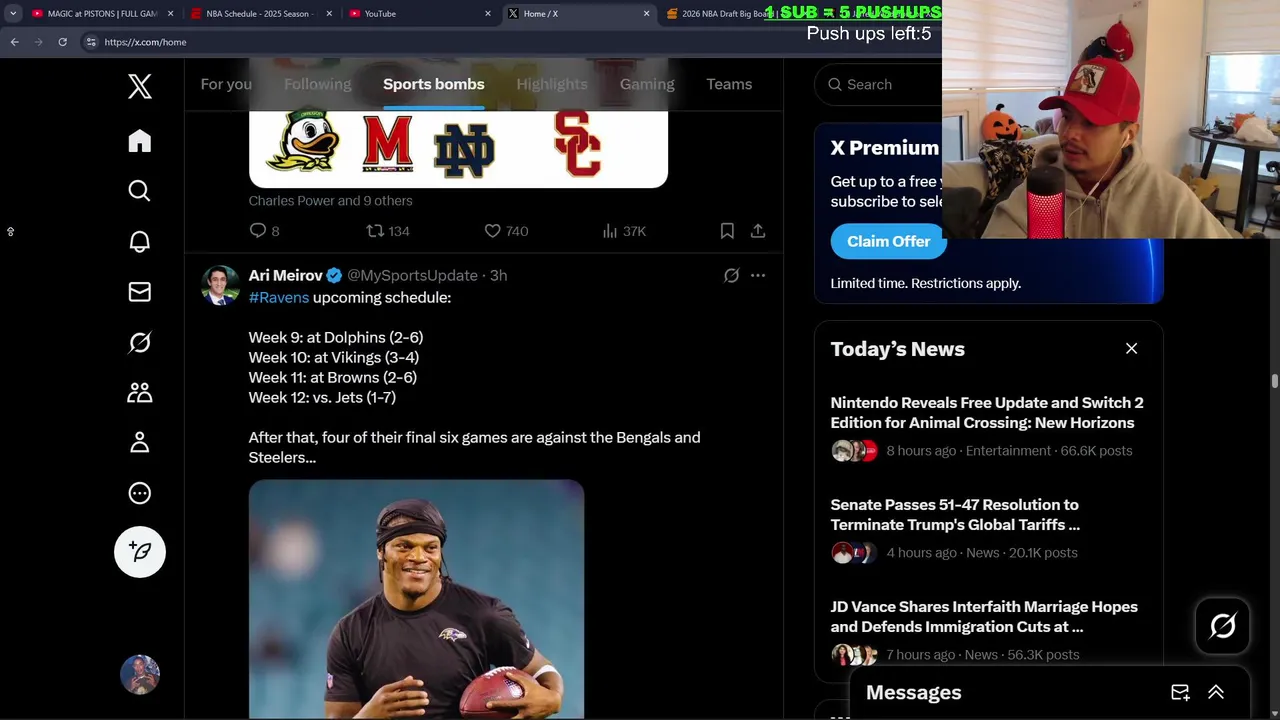Switch to For you tab
The width and height of the screenshot is (1280, 720).
point(226,84)
